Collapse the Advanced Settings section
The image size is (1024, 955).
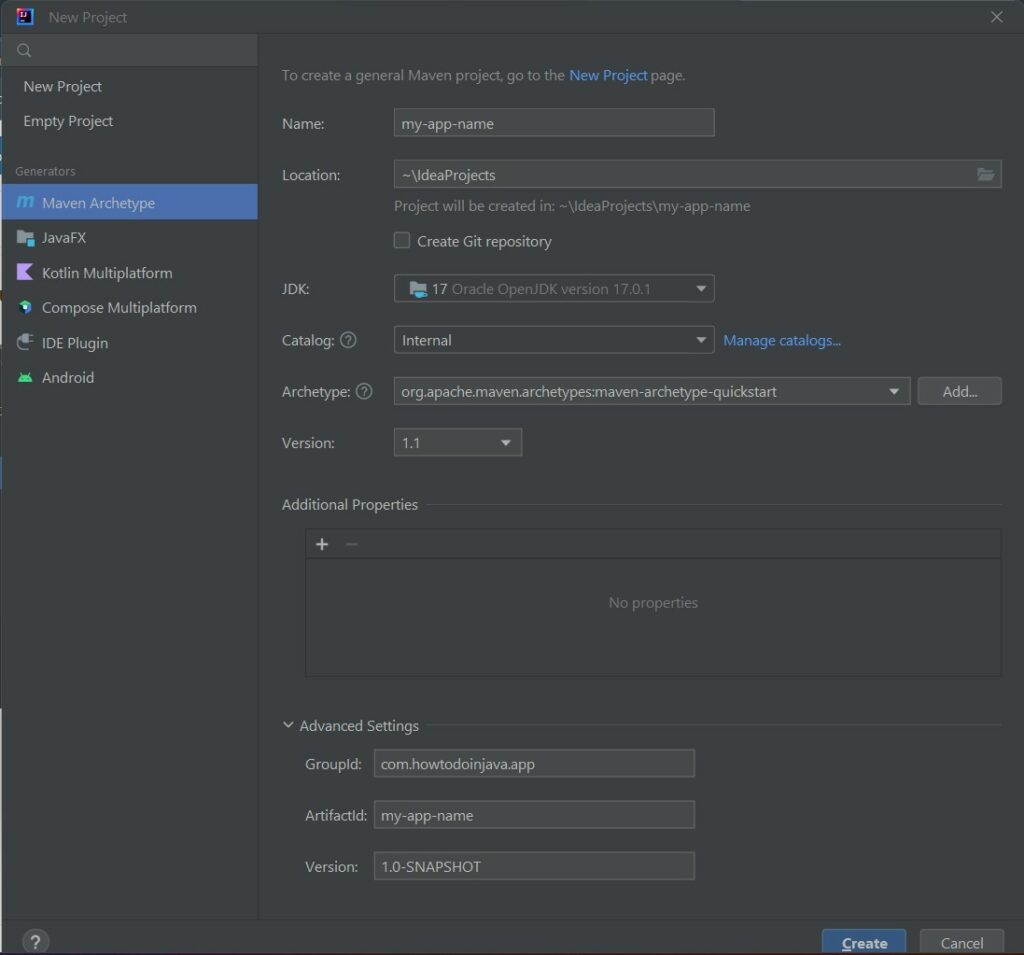coord(288,725)
